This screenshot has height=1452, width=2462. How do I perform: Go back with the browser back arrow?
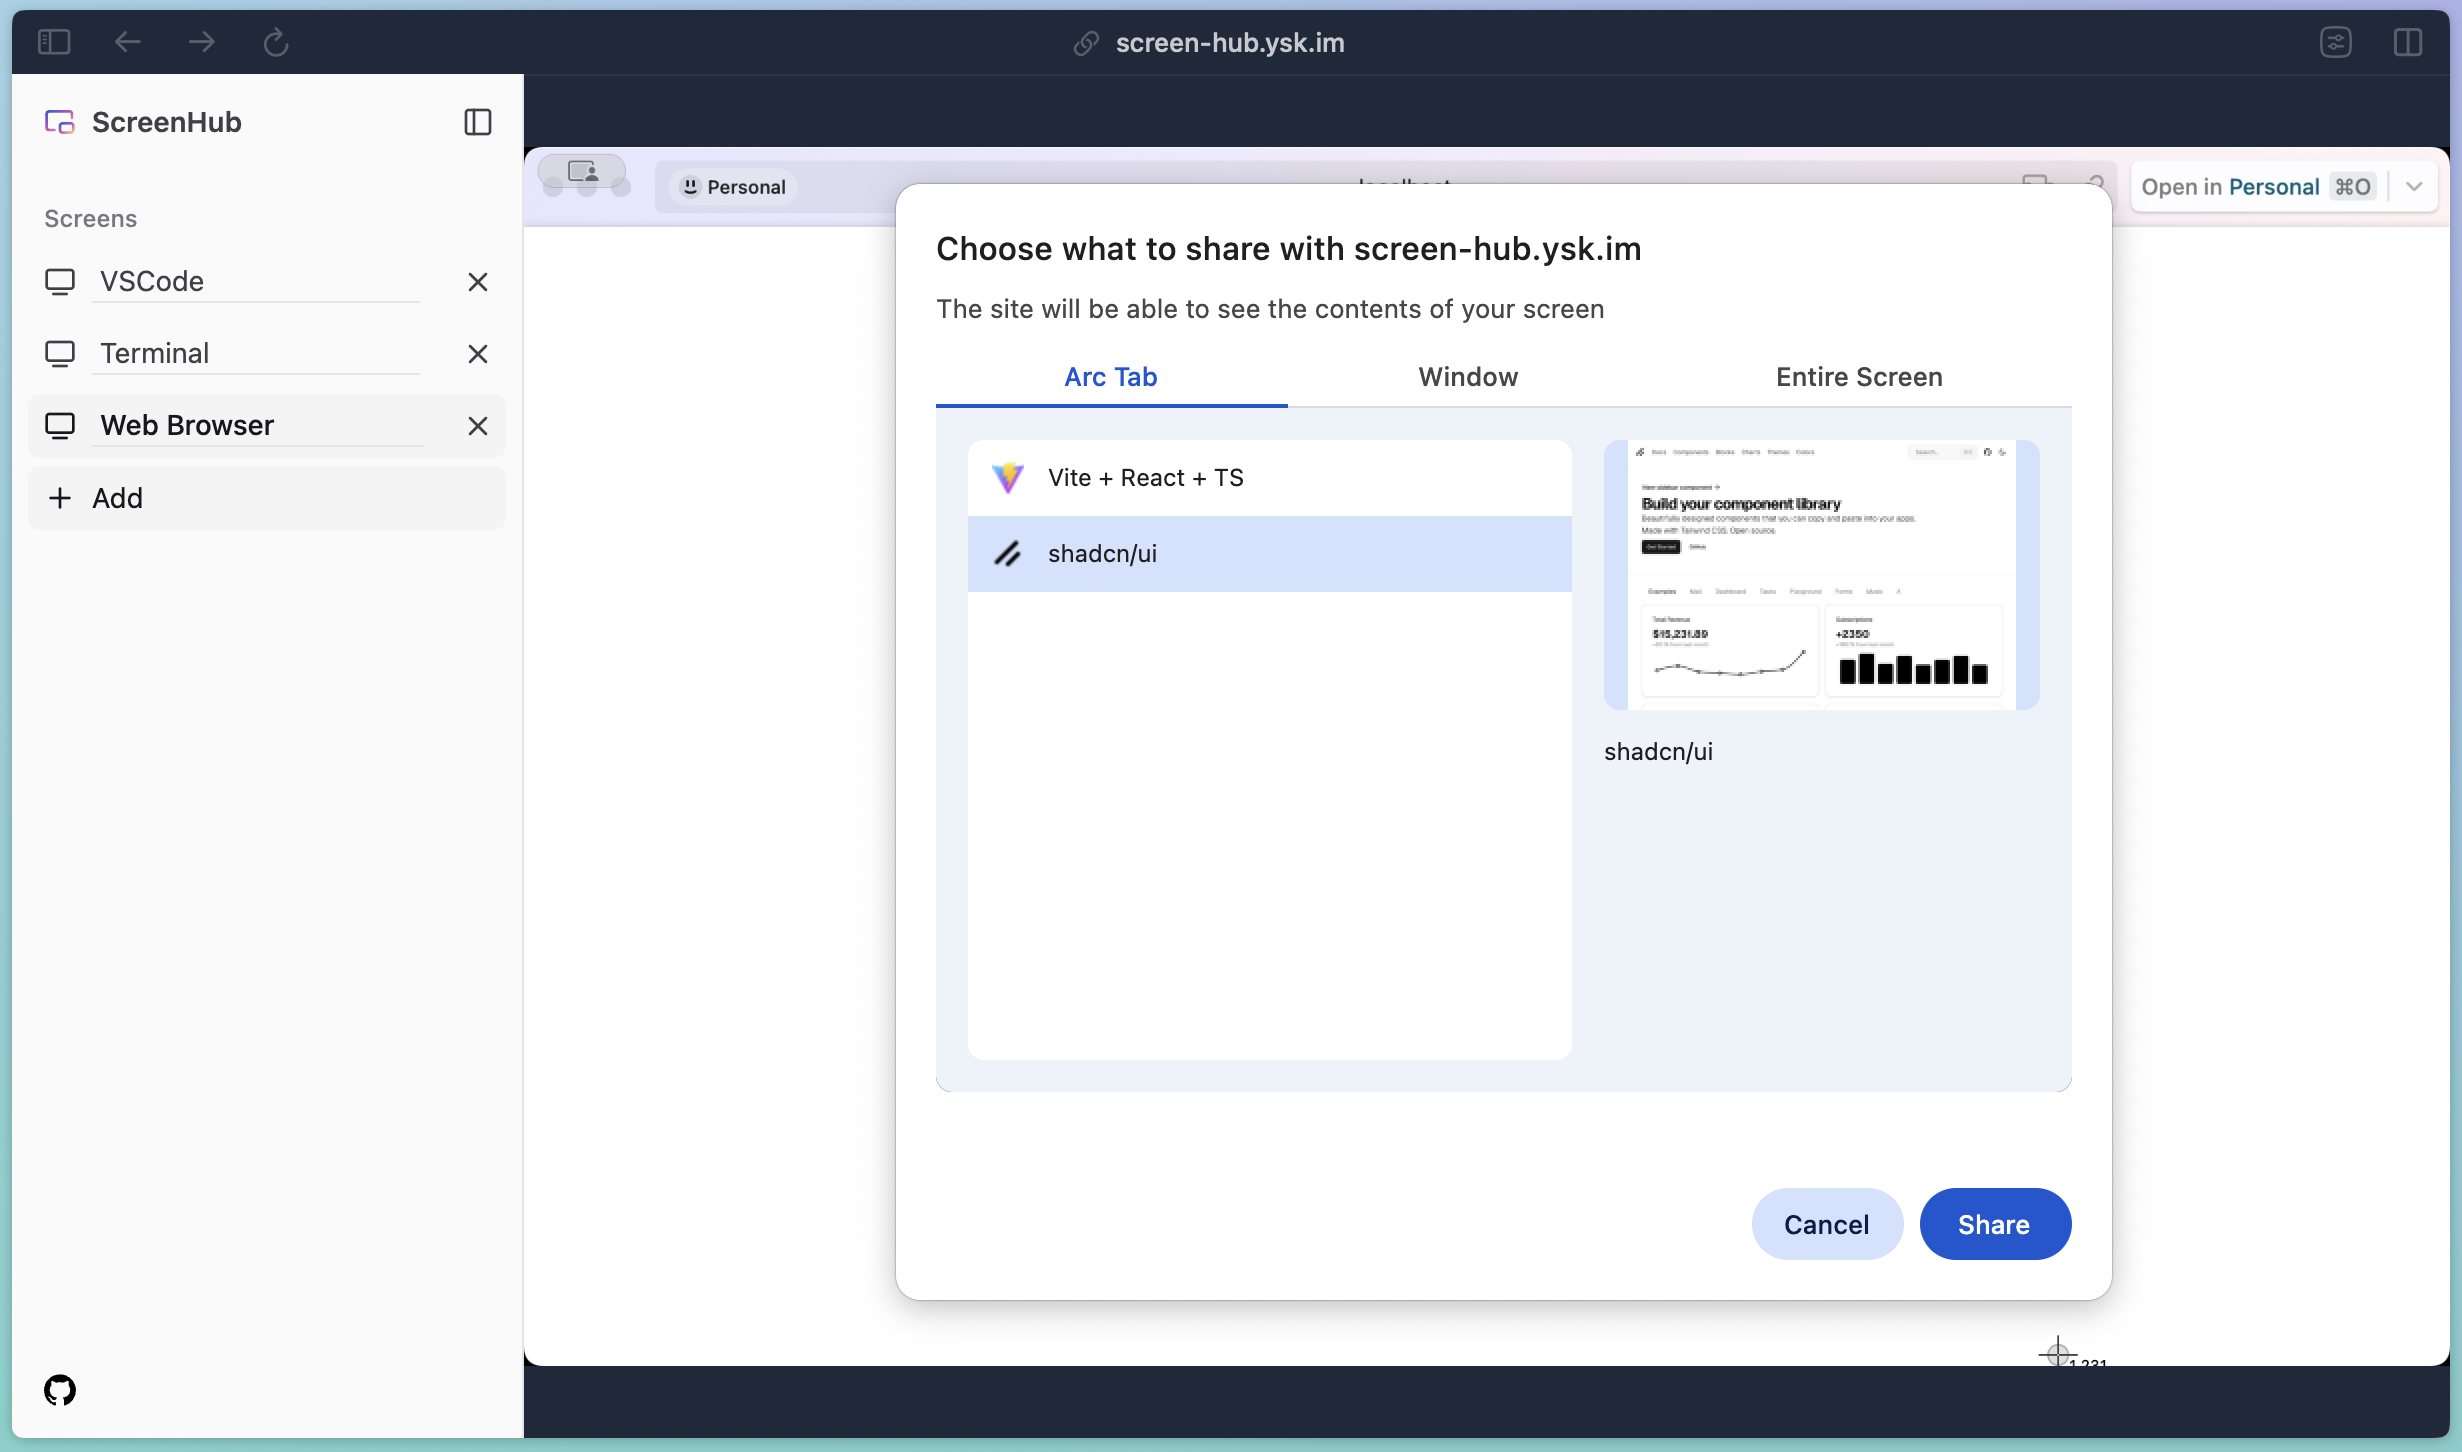(x=128, y=42)
